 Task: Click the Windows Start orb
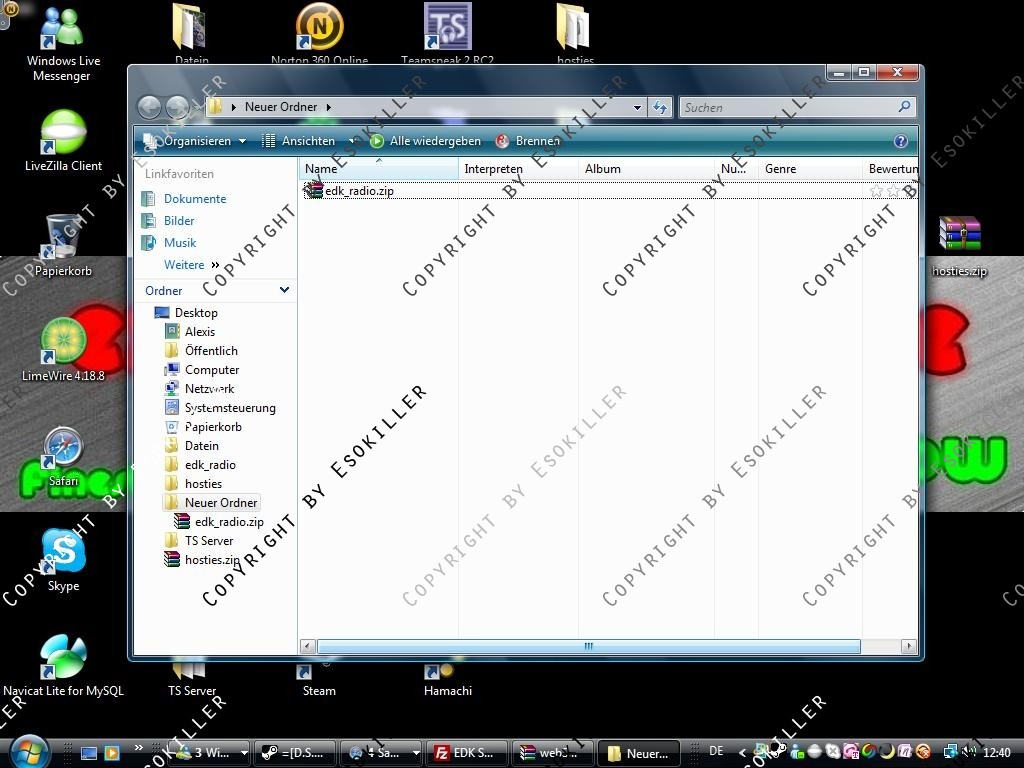(x=29, y=751)
